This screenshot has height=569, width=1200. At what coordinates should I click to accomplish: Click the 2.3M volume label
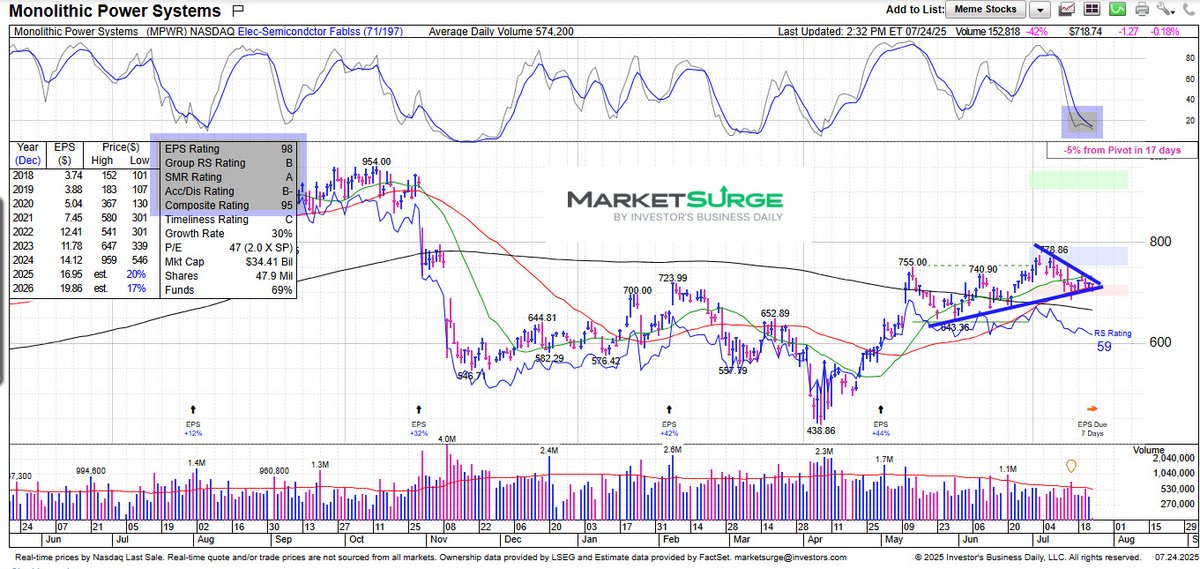(x=823, y=453)
